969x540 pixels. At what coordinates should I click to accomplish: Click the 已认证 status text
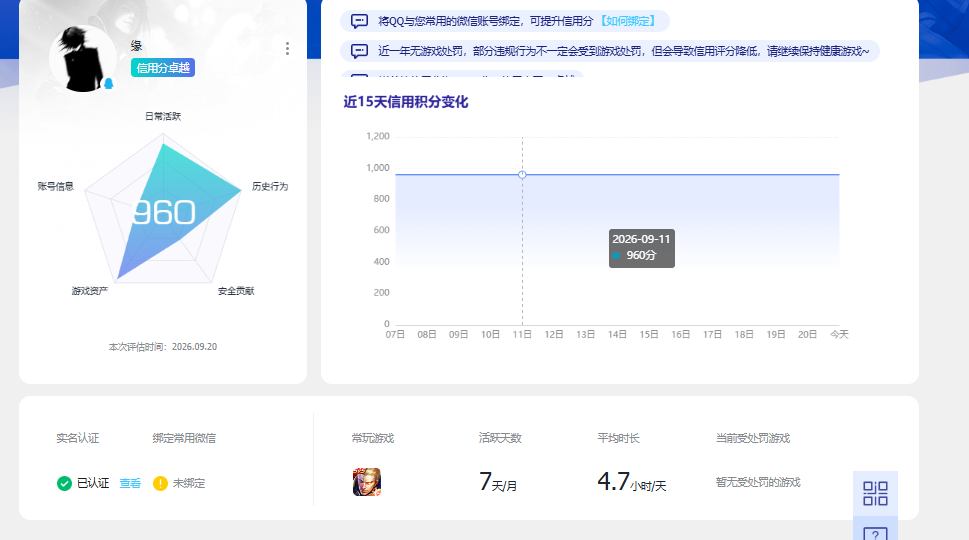click(93, 483)
